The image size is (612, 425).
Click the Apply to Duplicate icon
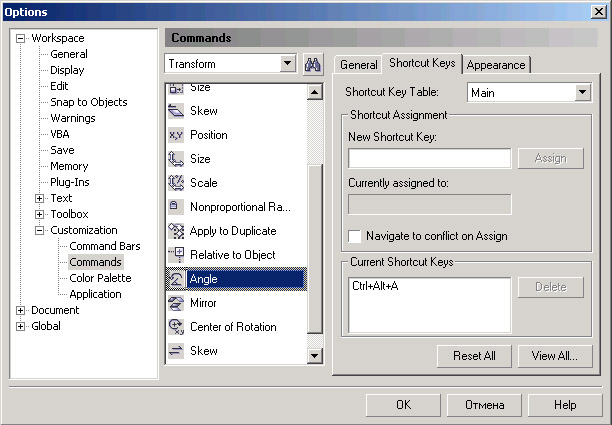(176, 231)
